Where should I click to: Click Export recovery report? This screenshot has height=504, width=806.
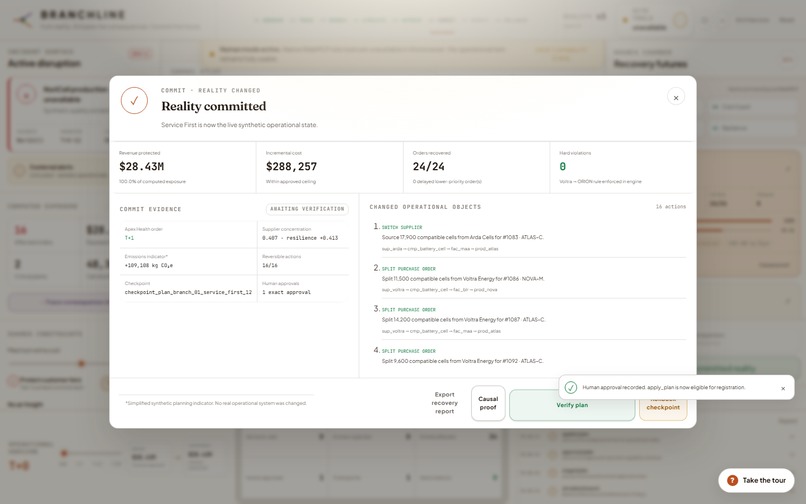[444, 403]
